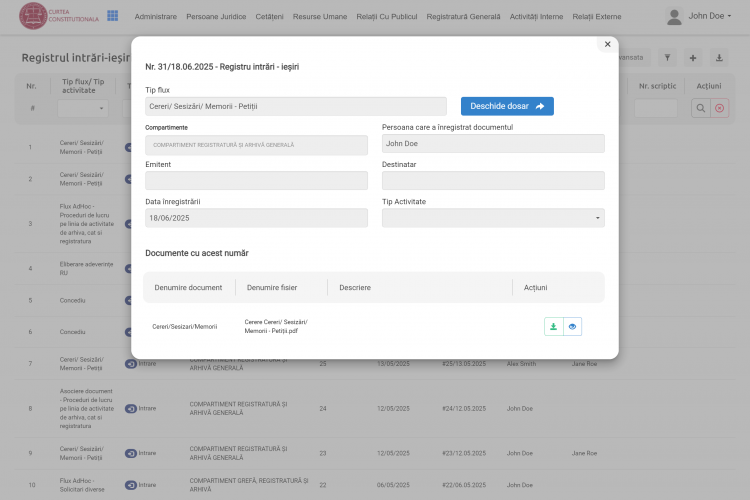Viewport: 750px width, 500px height.
Task: Click the Data înregistrării field
Action: click(256, 218)
